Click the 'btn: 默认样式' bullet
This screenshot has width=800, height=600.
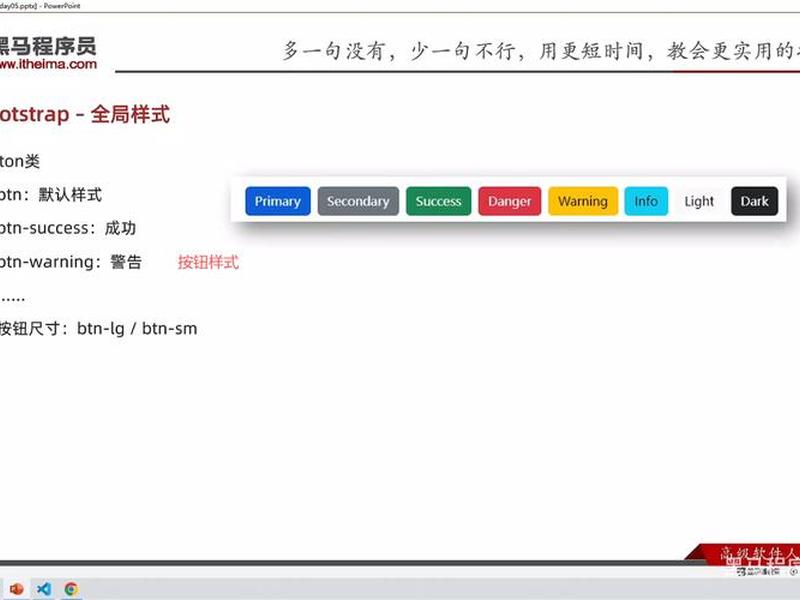tap(51, 194)
